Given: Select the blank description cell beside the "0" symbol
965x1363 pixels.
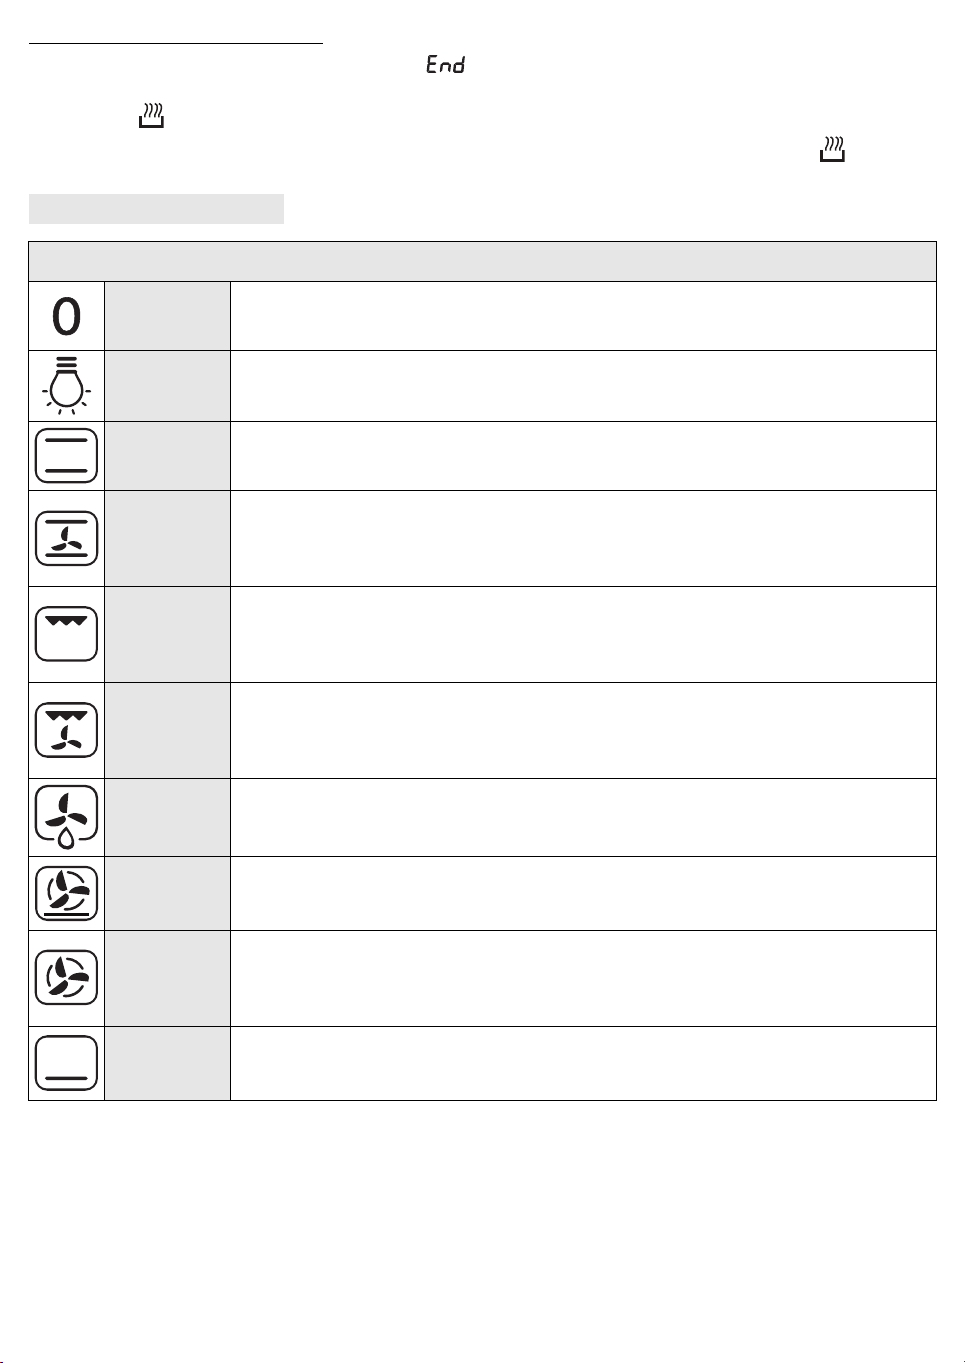Looking at the screenshot, I should pos(583,316).
